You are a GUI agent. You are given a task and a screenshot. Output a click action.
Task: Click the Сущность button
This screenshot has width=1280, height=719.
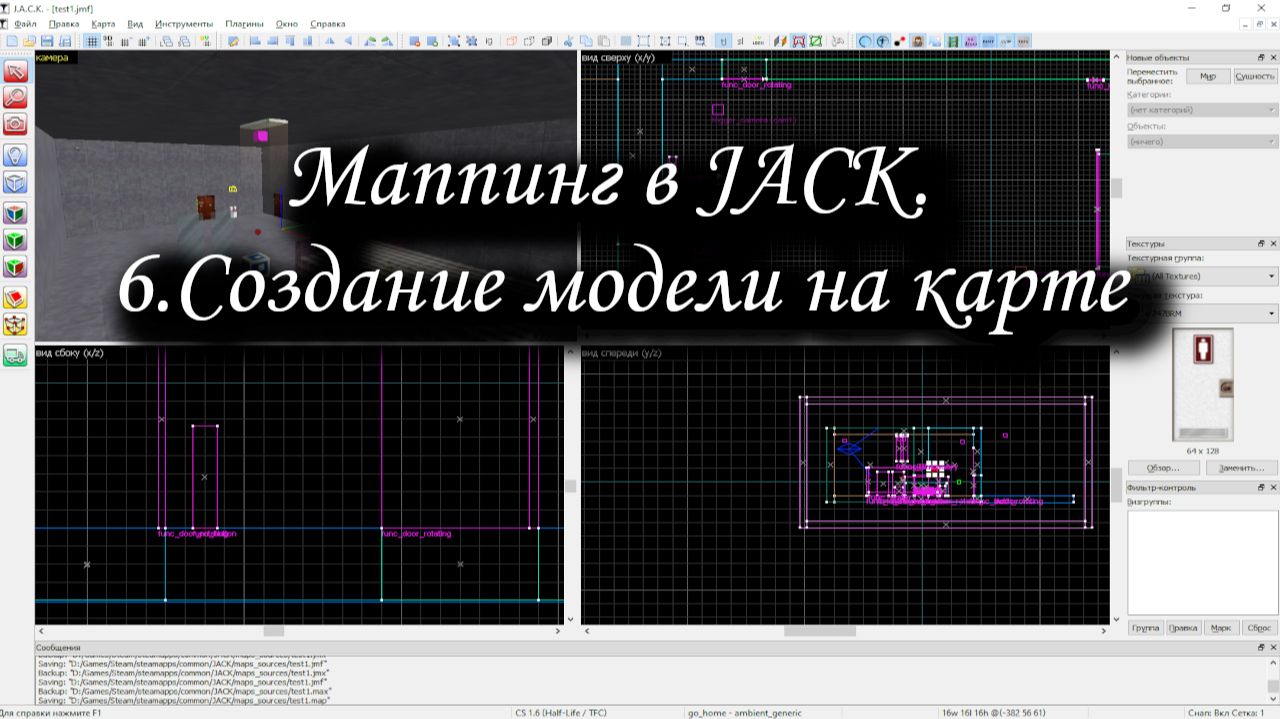pyautogui.click(x=1254, y=76)
